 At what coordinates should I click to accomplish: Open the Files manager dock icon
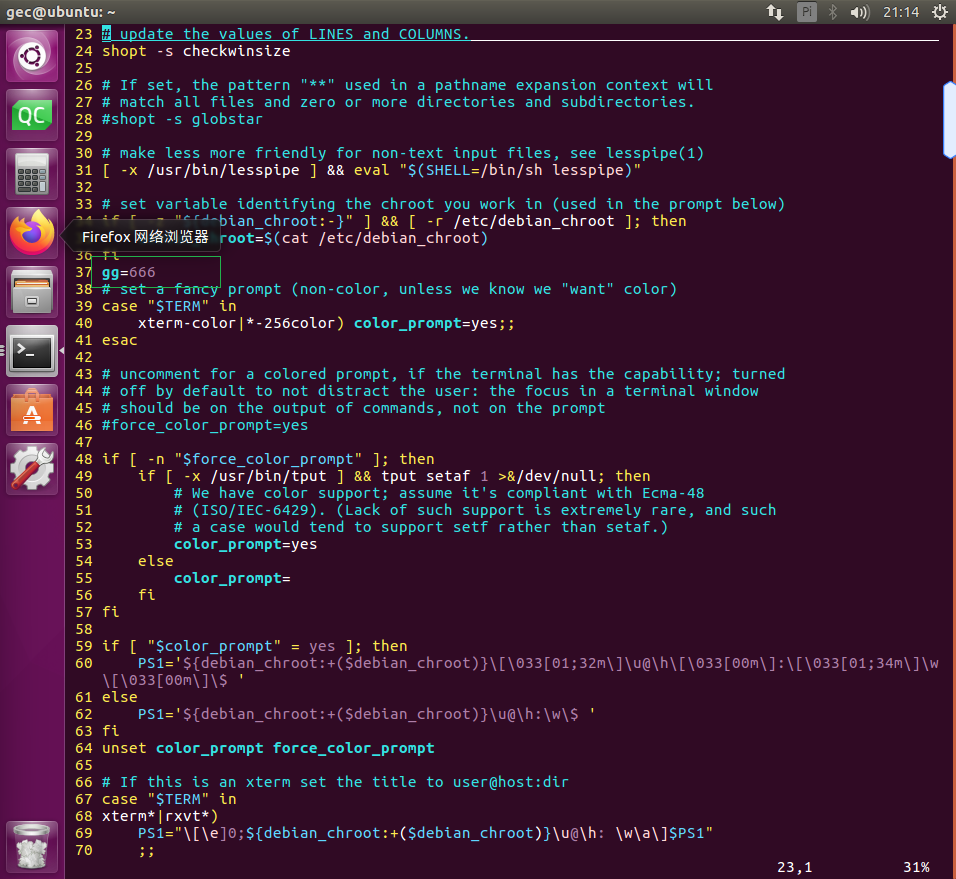[x=32, y=292]
